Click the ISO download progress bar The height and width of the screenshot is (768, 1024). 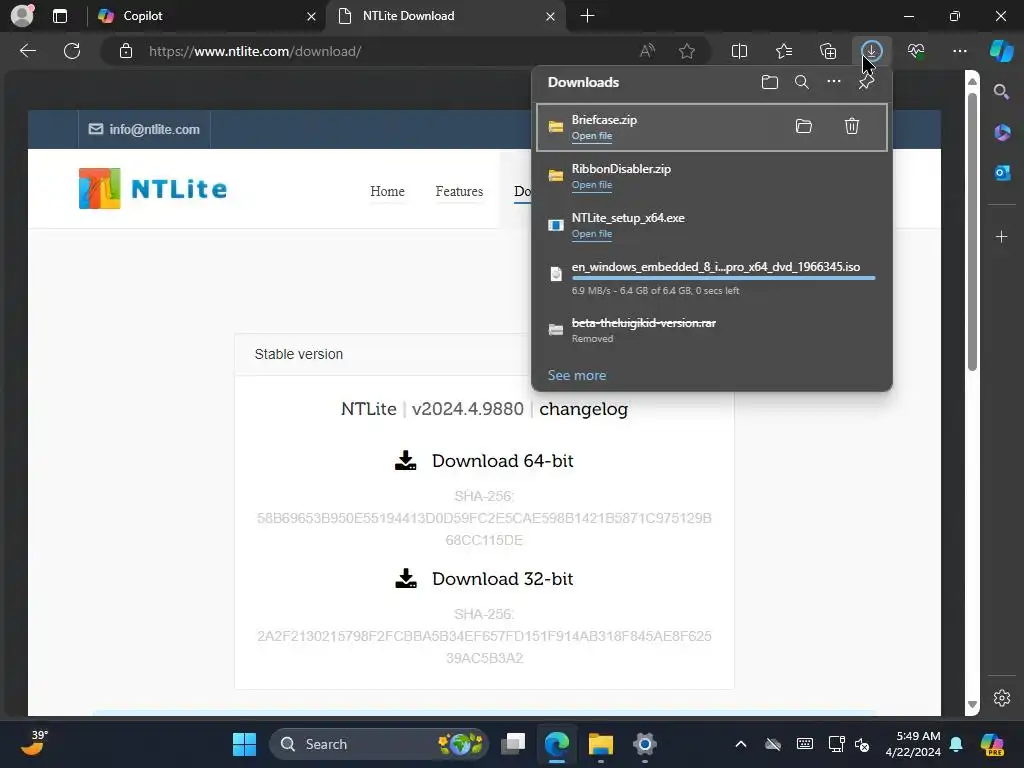723,278
